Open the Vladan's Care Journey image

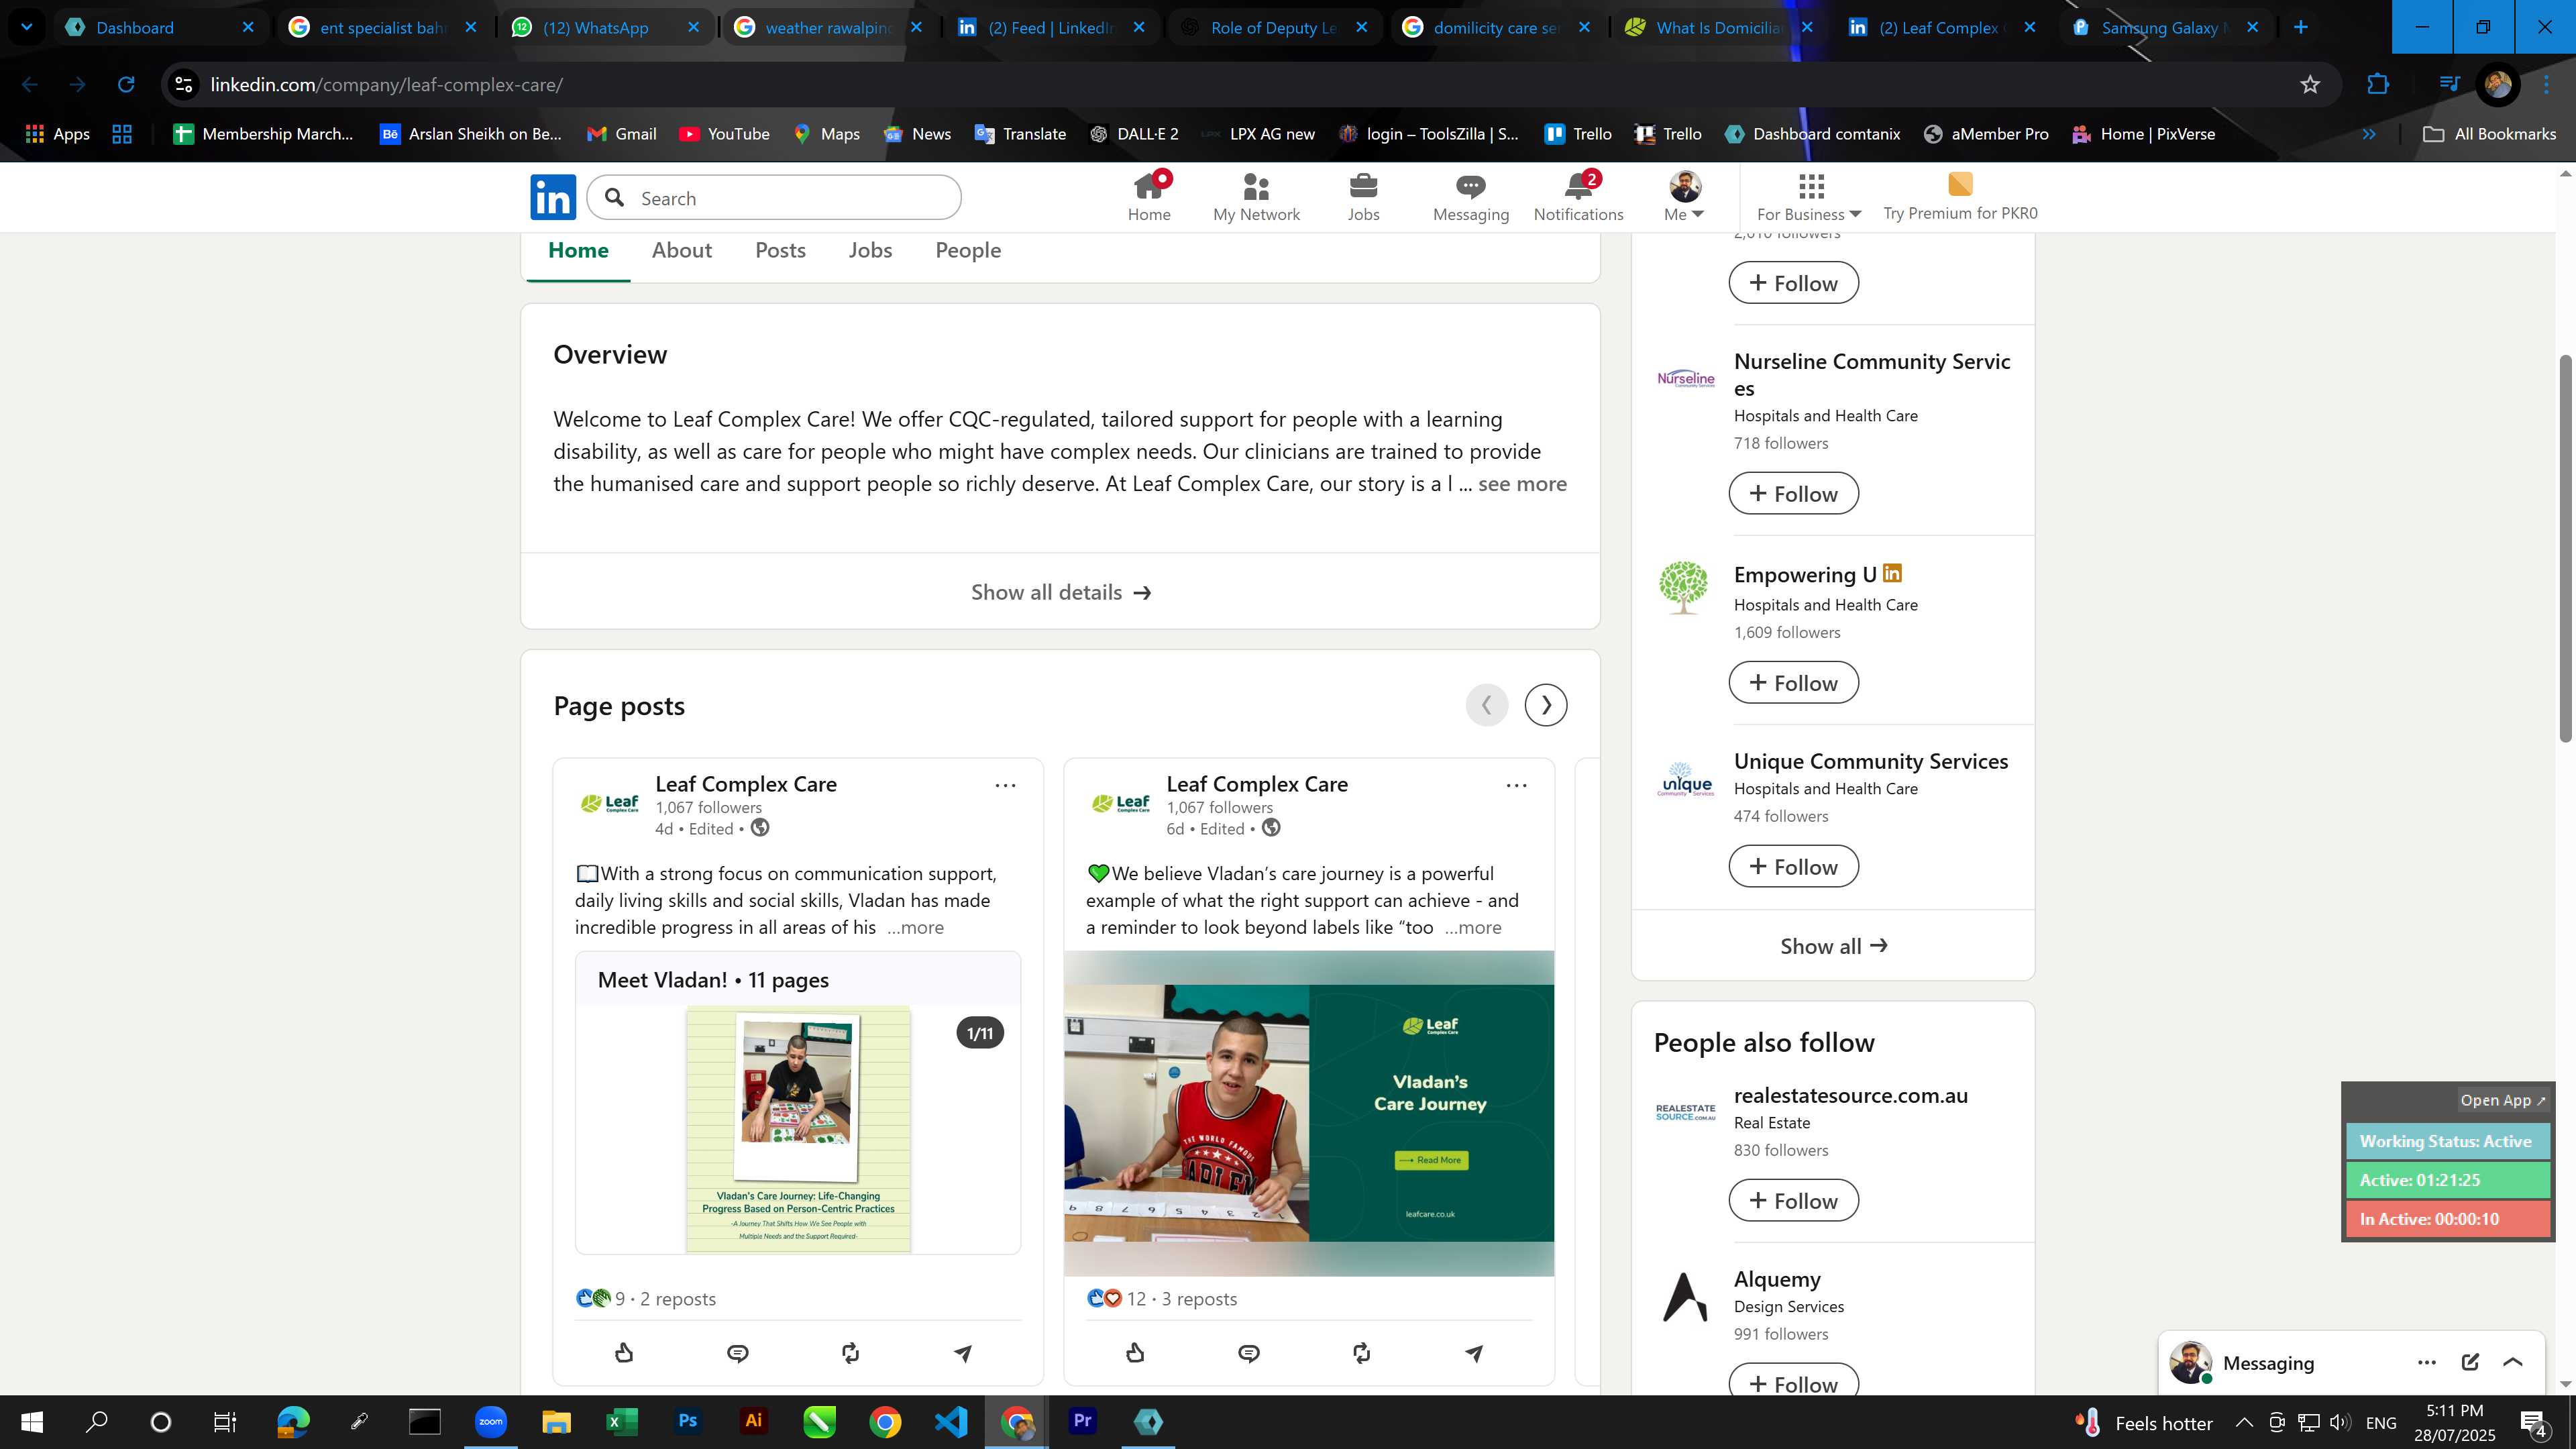point(1309,1113)
